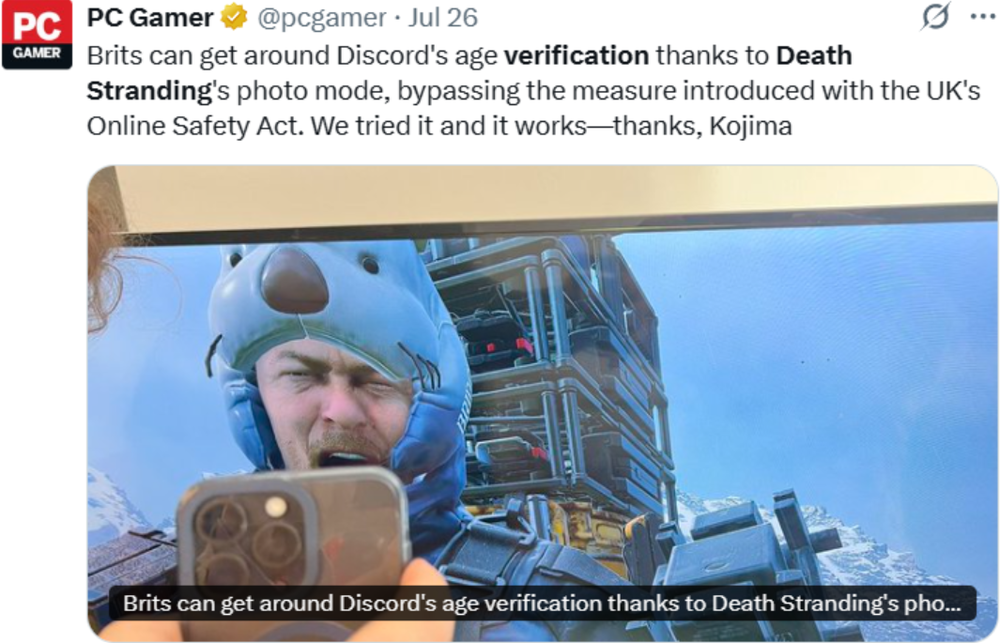1000x643 pixels.
Task: Click the 'thanks, Kojima' ending text
Action: pyautogui.click(x=703, y=126)
